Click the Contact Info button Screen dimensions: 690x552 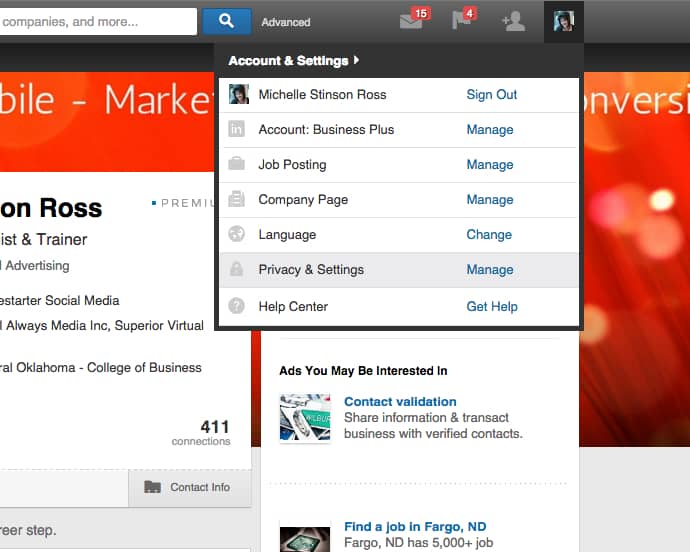pos(190,488)
